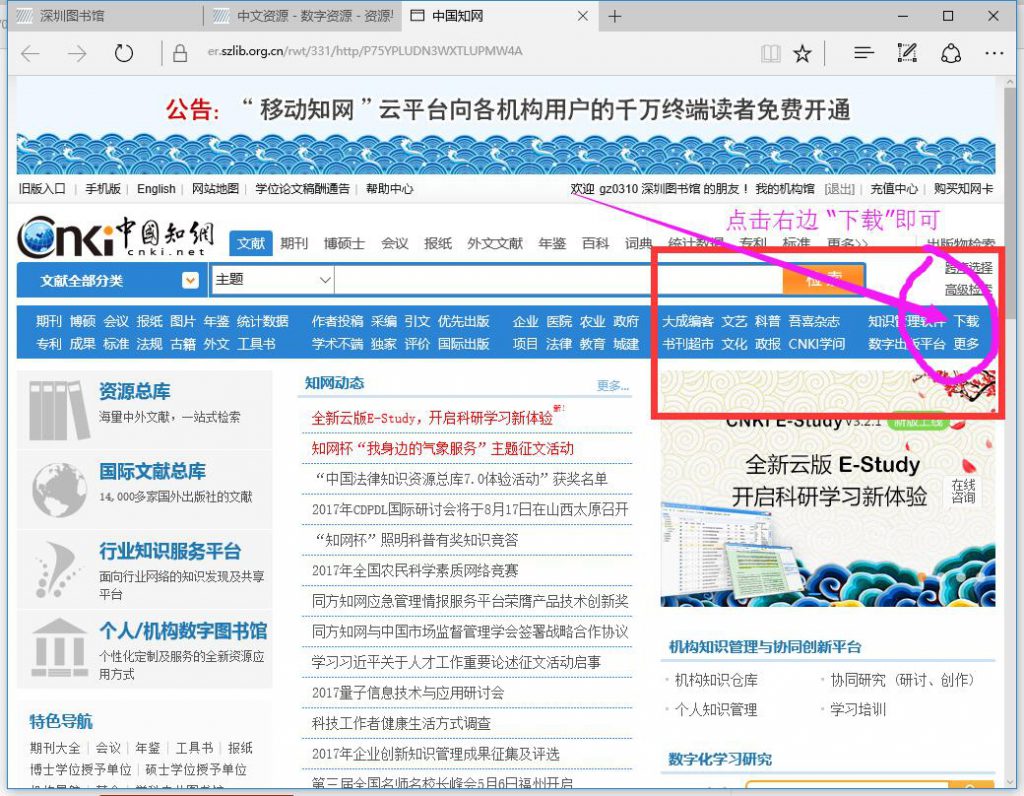Image resolution: width=1024 pixels, height=796 pixels.
Task: Expand the 主题 search field dropdown
Action: (x=324, y=281)
